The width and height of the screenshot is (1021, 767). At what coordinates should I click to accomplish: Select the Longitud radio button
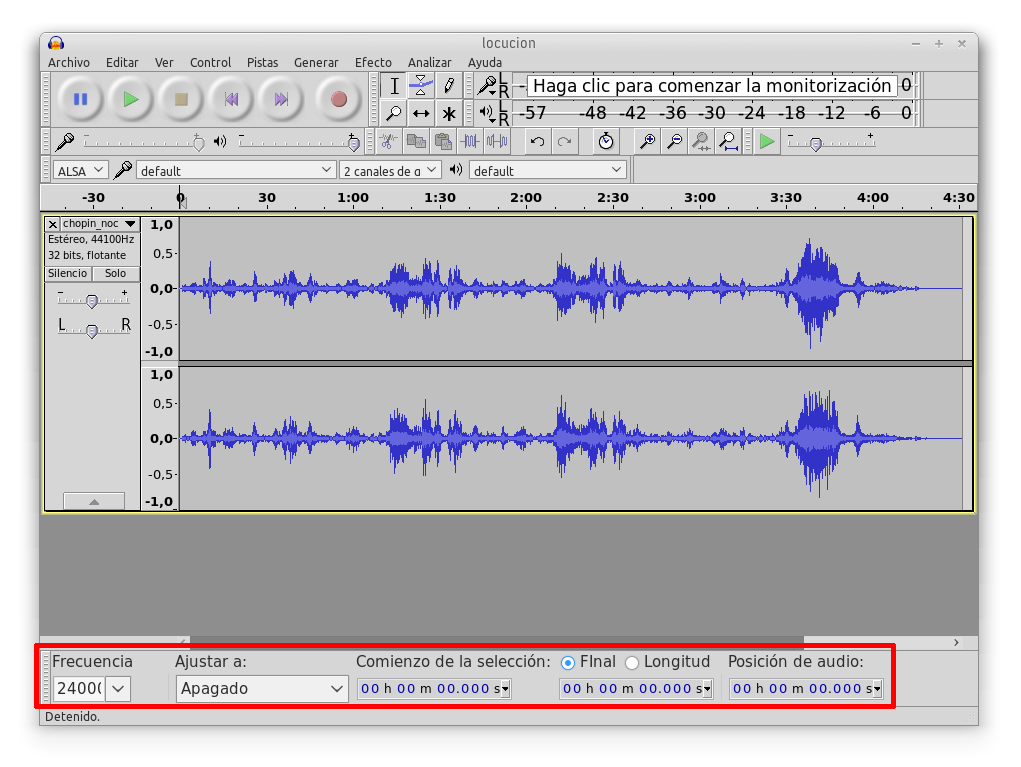pos(632,663)
